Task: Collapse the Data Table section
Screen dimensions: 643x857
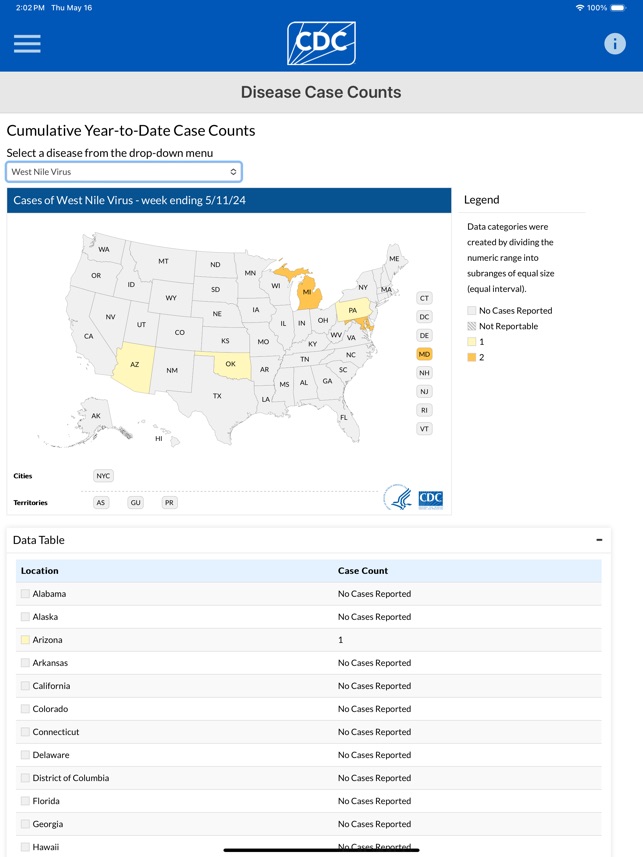Action: pyautogui.click(x=598, y=539)
